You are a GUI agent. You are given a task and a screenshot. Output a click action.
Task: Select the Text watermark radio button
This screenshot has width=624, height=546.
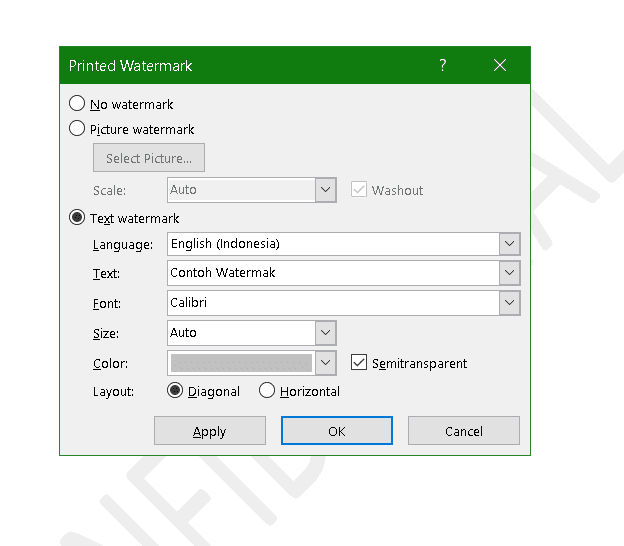[x=77, y=218]
